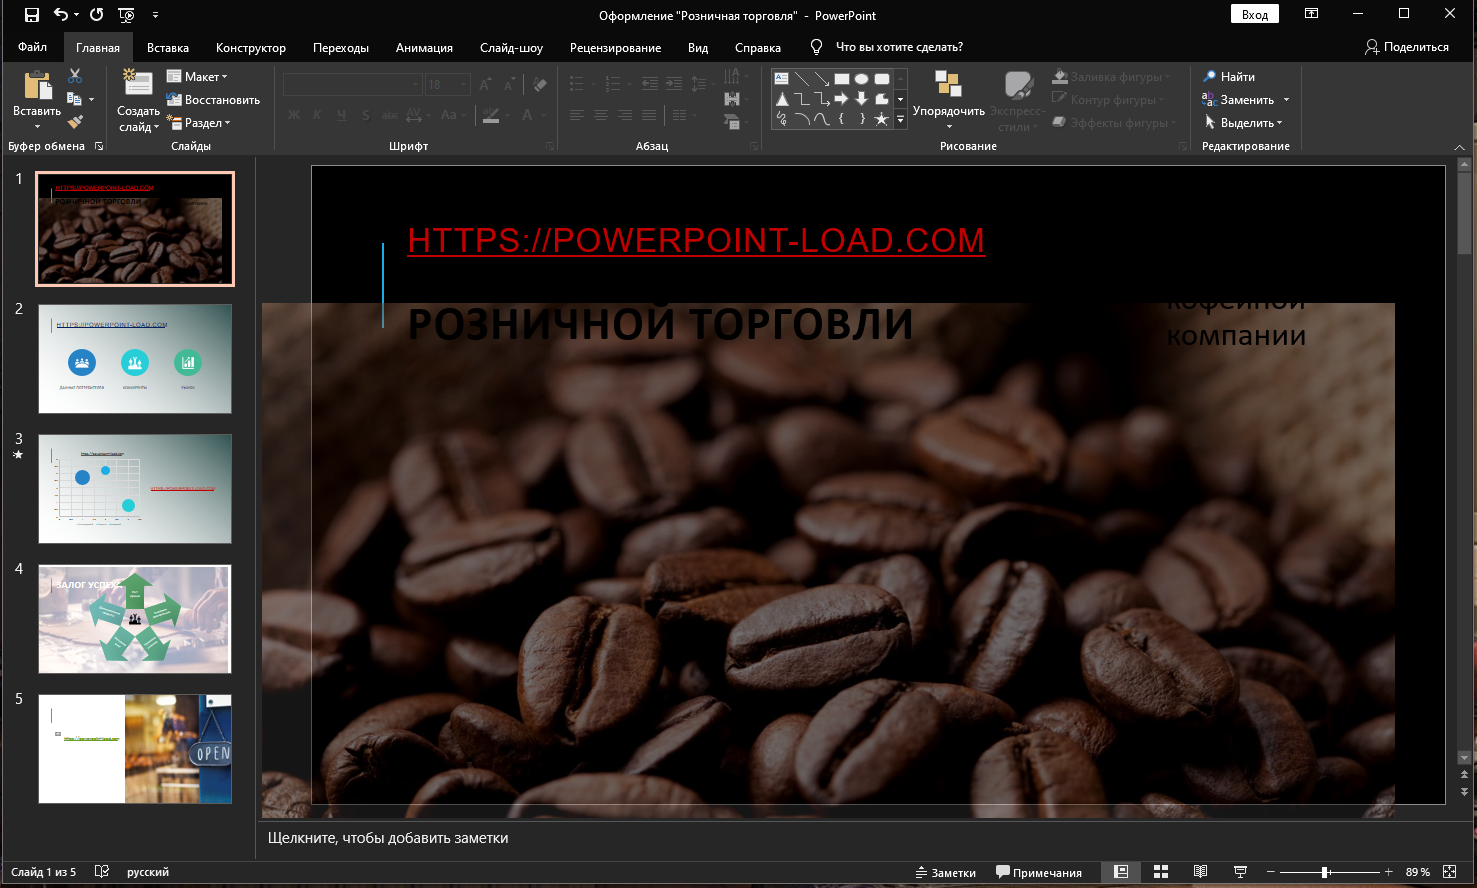Toggle bold formatting (Ж)
This screenshot has height=888, width=1477.
click(x=293, y=115)
